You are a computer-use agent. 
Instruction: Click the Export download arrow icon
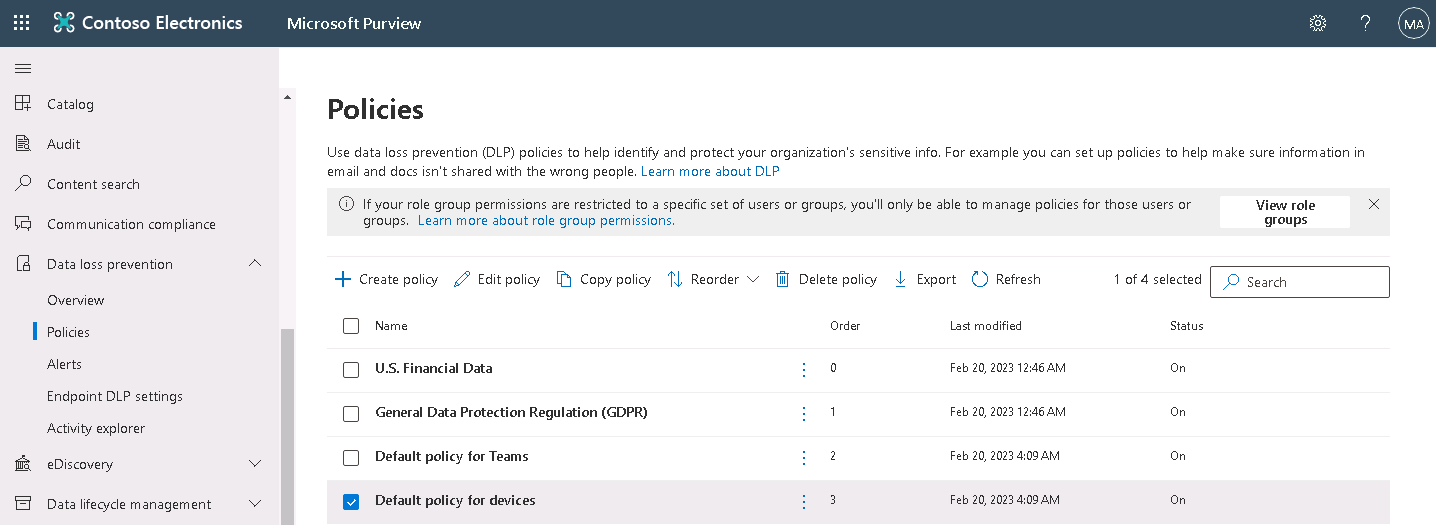tap(900, 279)
